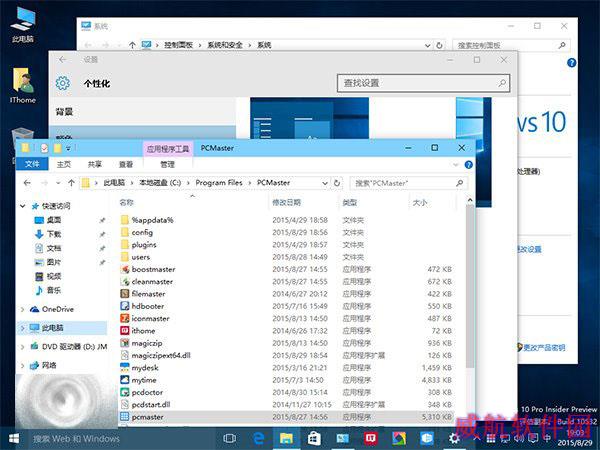Switch to the Home ribbon tab

(x=64, y=165)
